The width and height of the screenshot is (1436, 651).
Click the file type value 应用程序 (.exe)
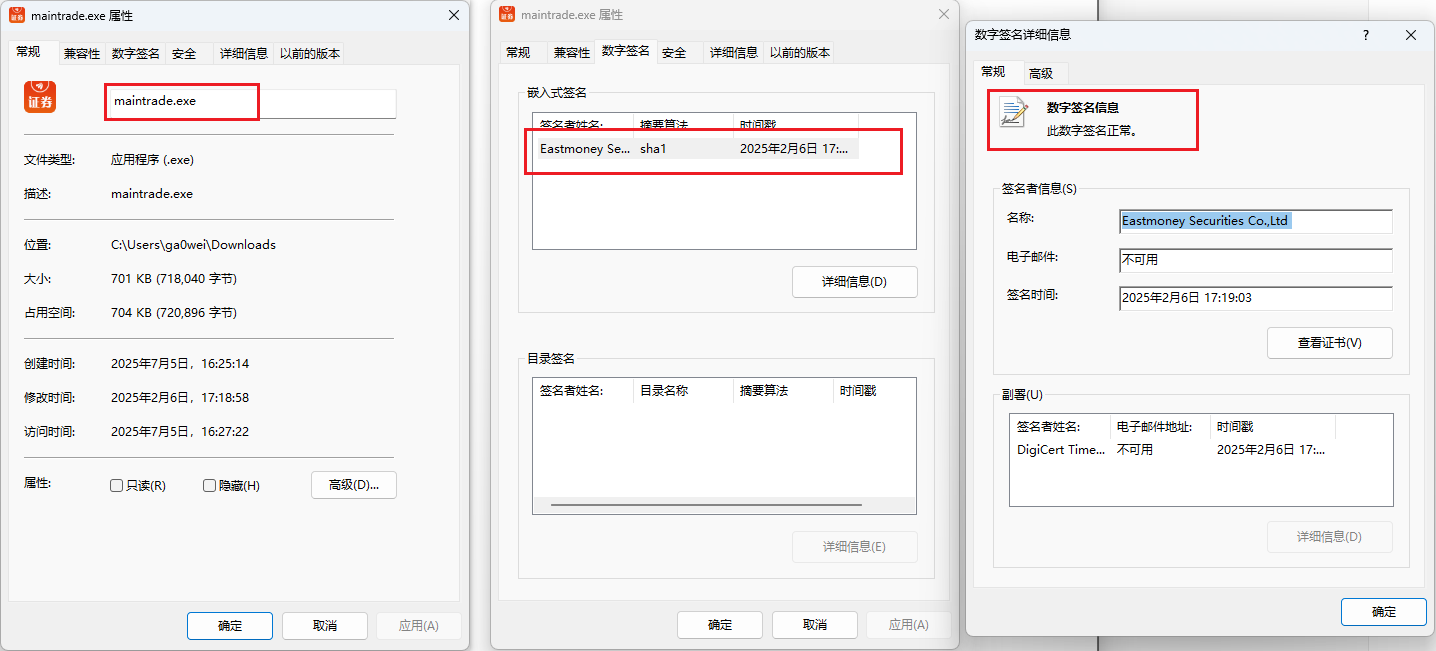pos(152,160)
